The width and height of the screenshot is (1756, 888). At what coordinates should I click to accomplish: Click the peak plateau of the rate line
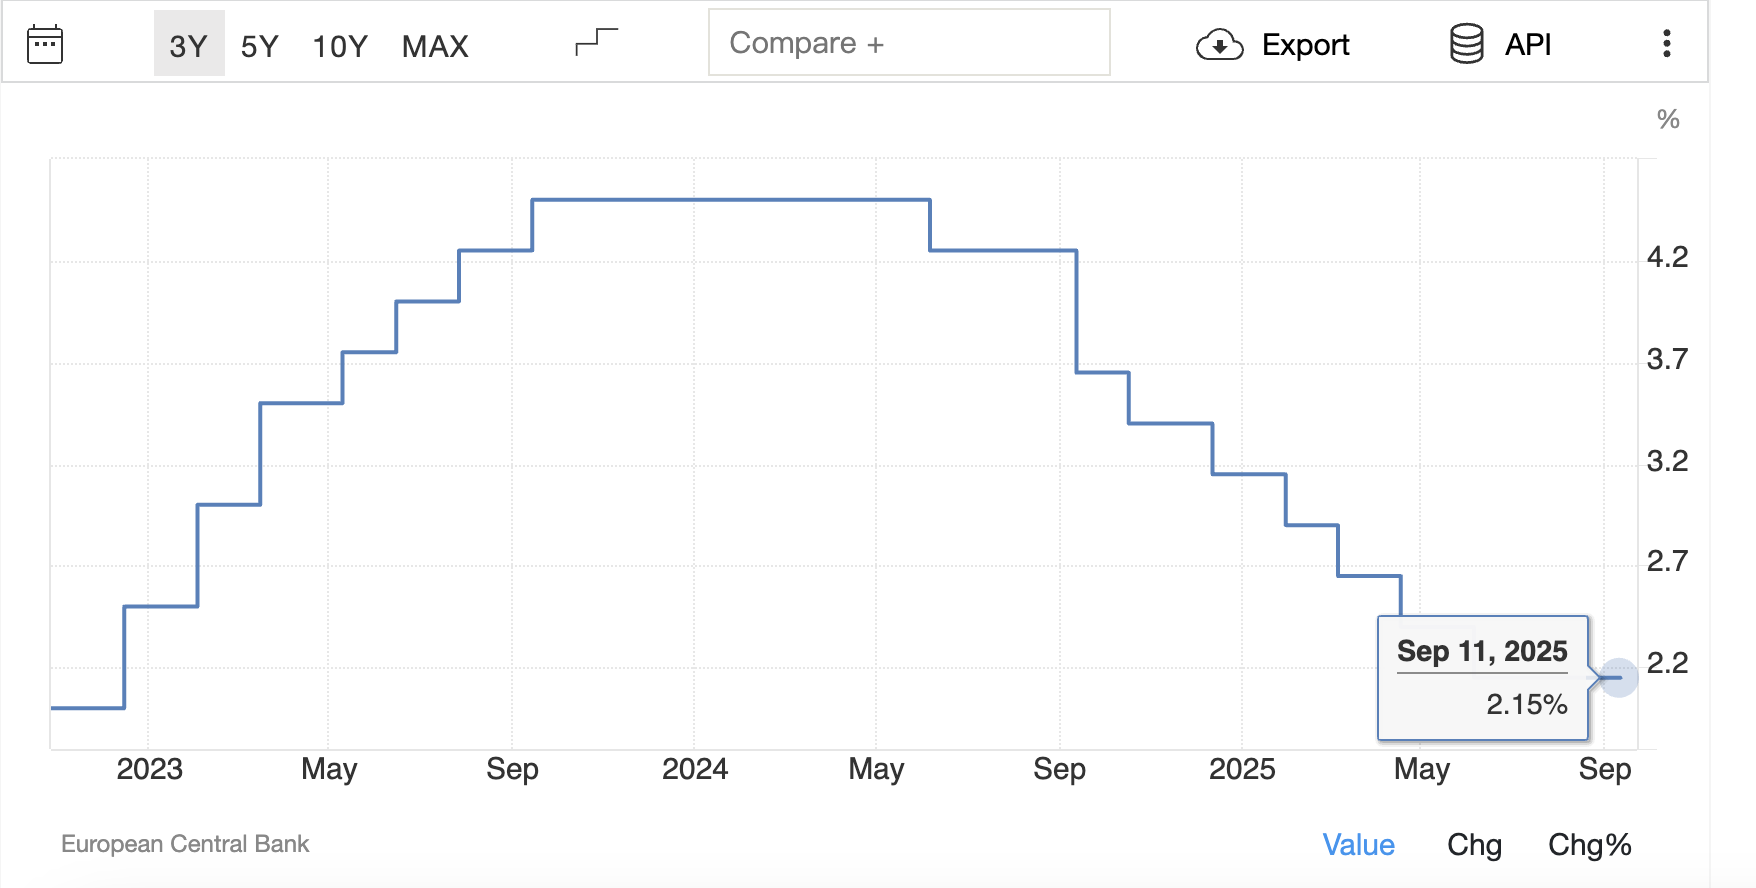(730, 200)
